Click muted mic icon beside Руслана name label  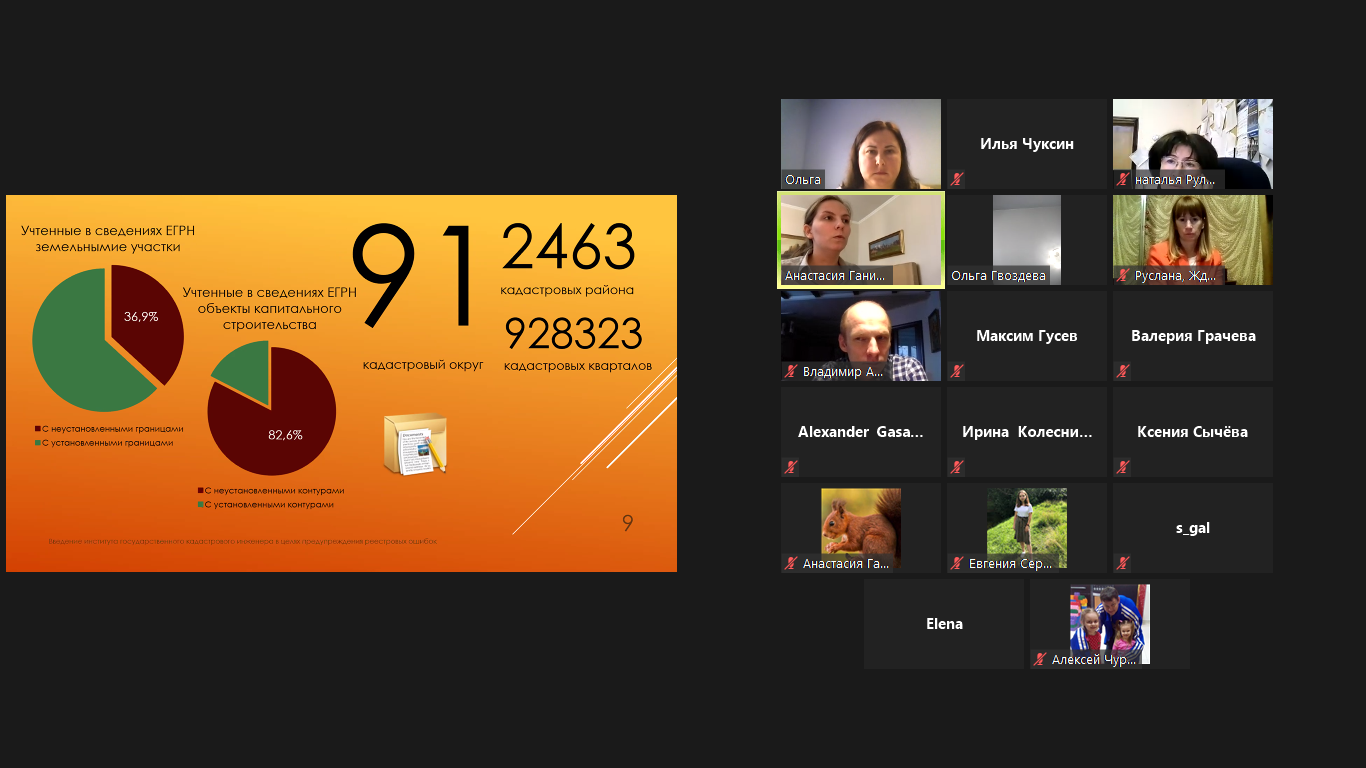[x=1123, y=276]
